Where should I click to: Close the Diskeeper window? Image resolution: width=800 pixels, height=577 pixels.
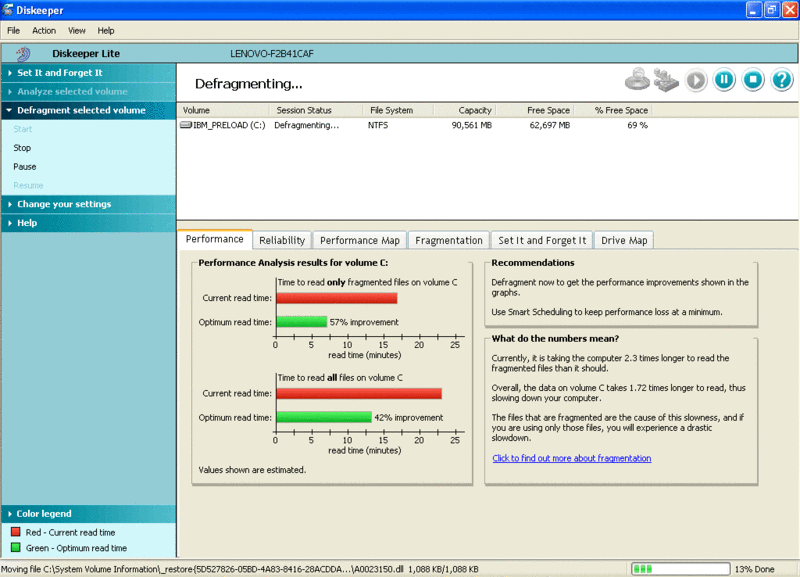(790, 10)
